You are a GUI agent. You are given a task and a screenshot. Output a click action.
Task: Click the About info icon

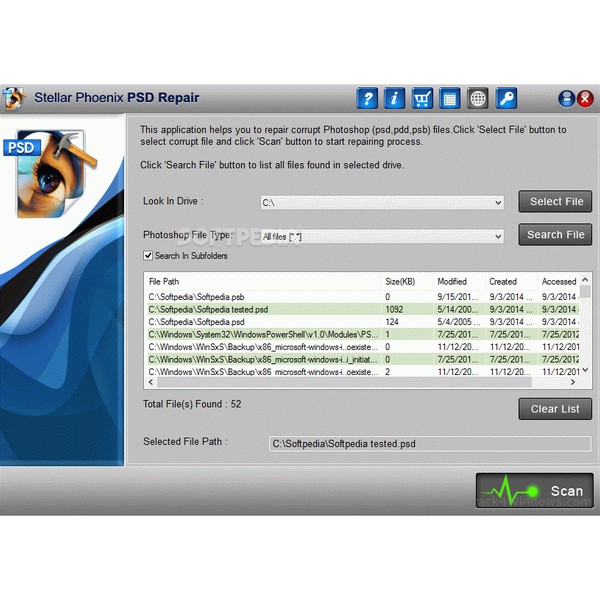coord(394,98)
